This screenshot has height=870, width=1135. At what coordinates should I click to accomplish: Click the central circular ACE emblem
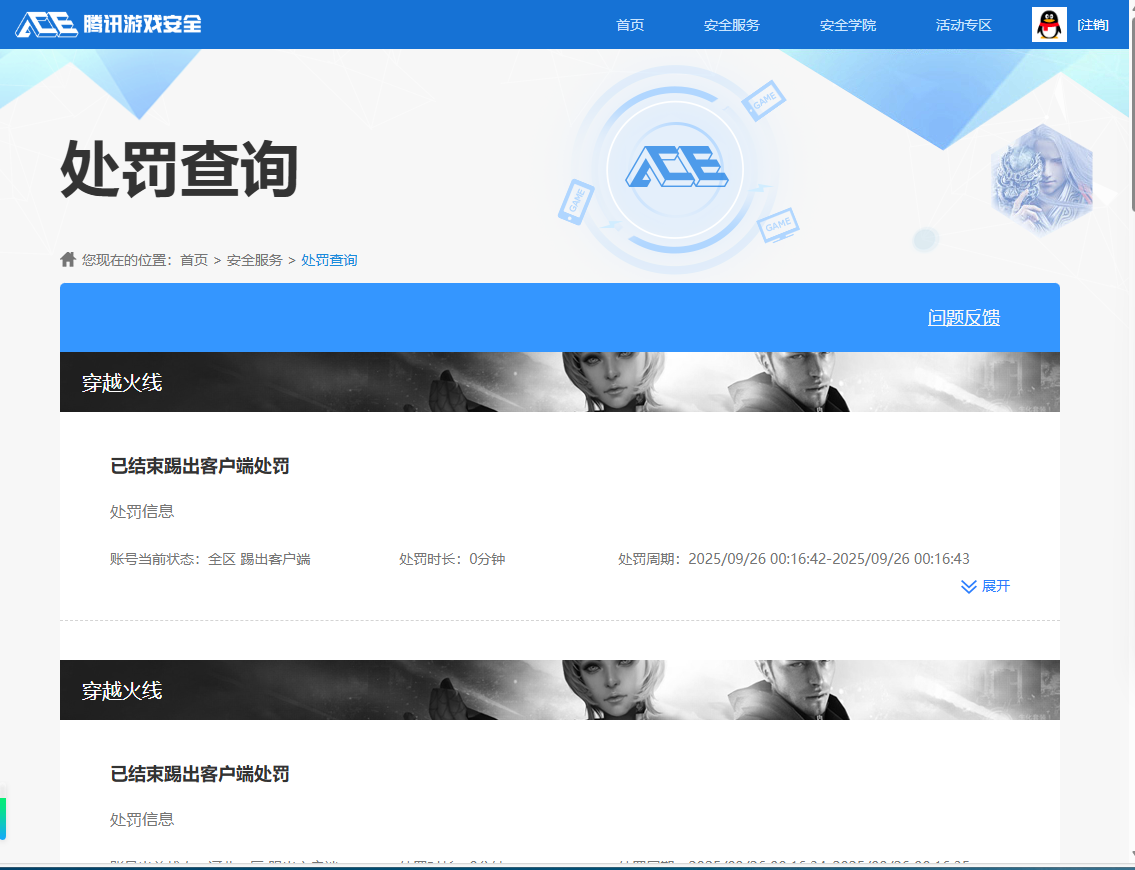click(x=676, y=167)
